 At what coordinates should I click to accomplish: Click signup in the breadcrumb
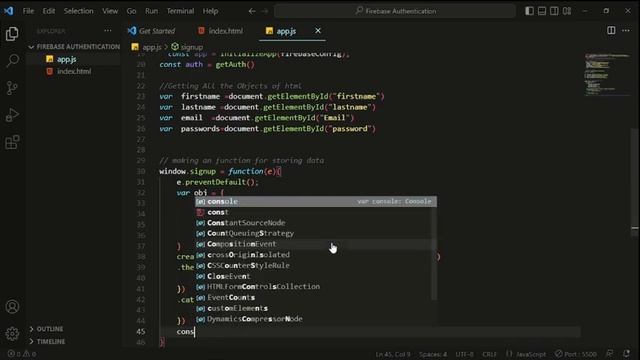point(187,47)
